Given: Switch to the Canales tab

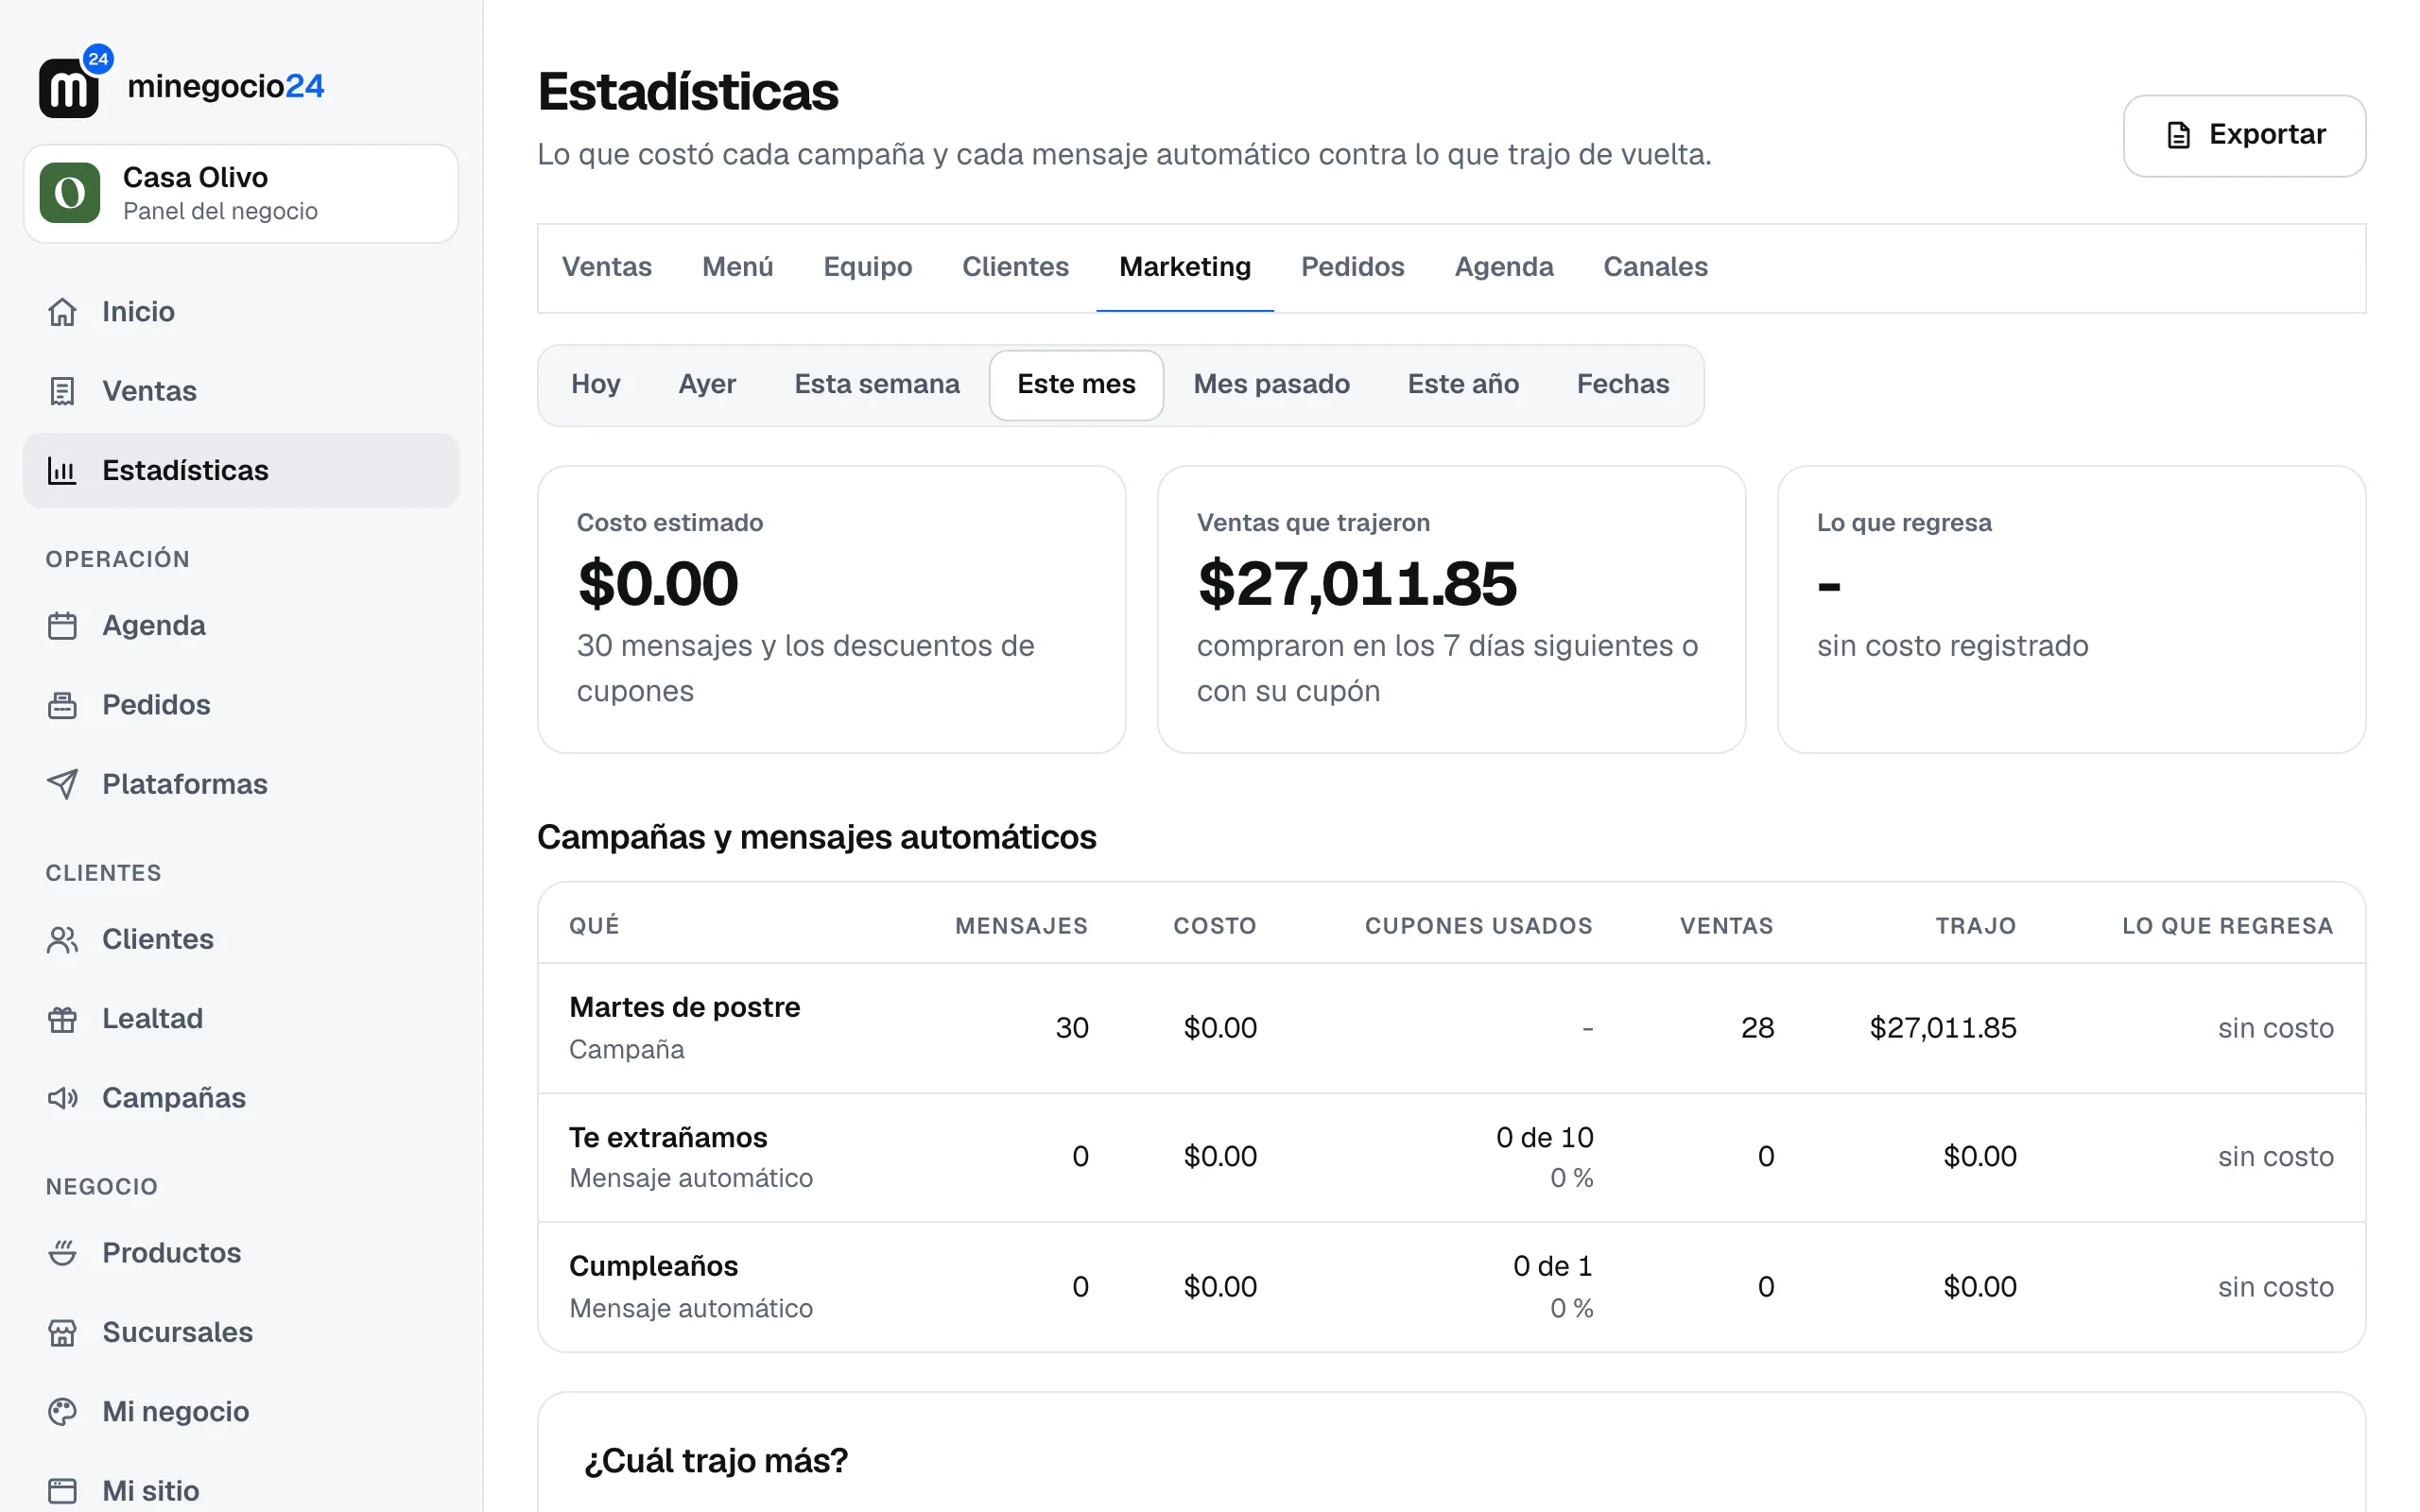Looking at the screenshot, I should pyautogui.click(x=1655, y=267).
